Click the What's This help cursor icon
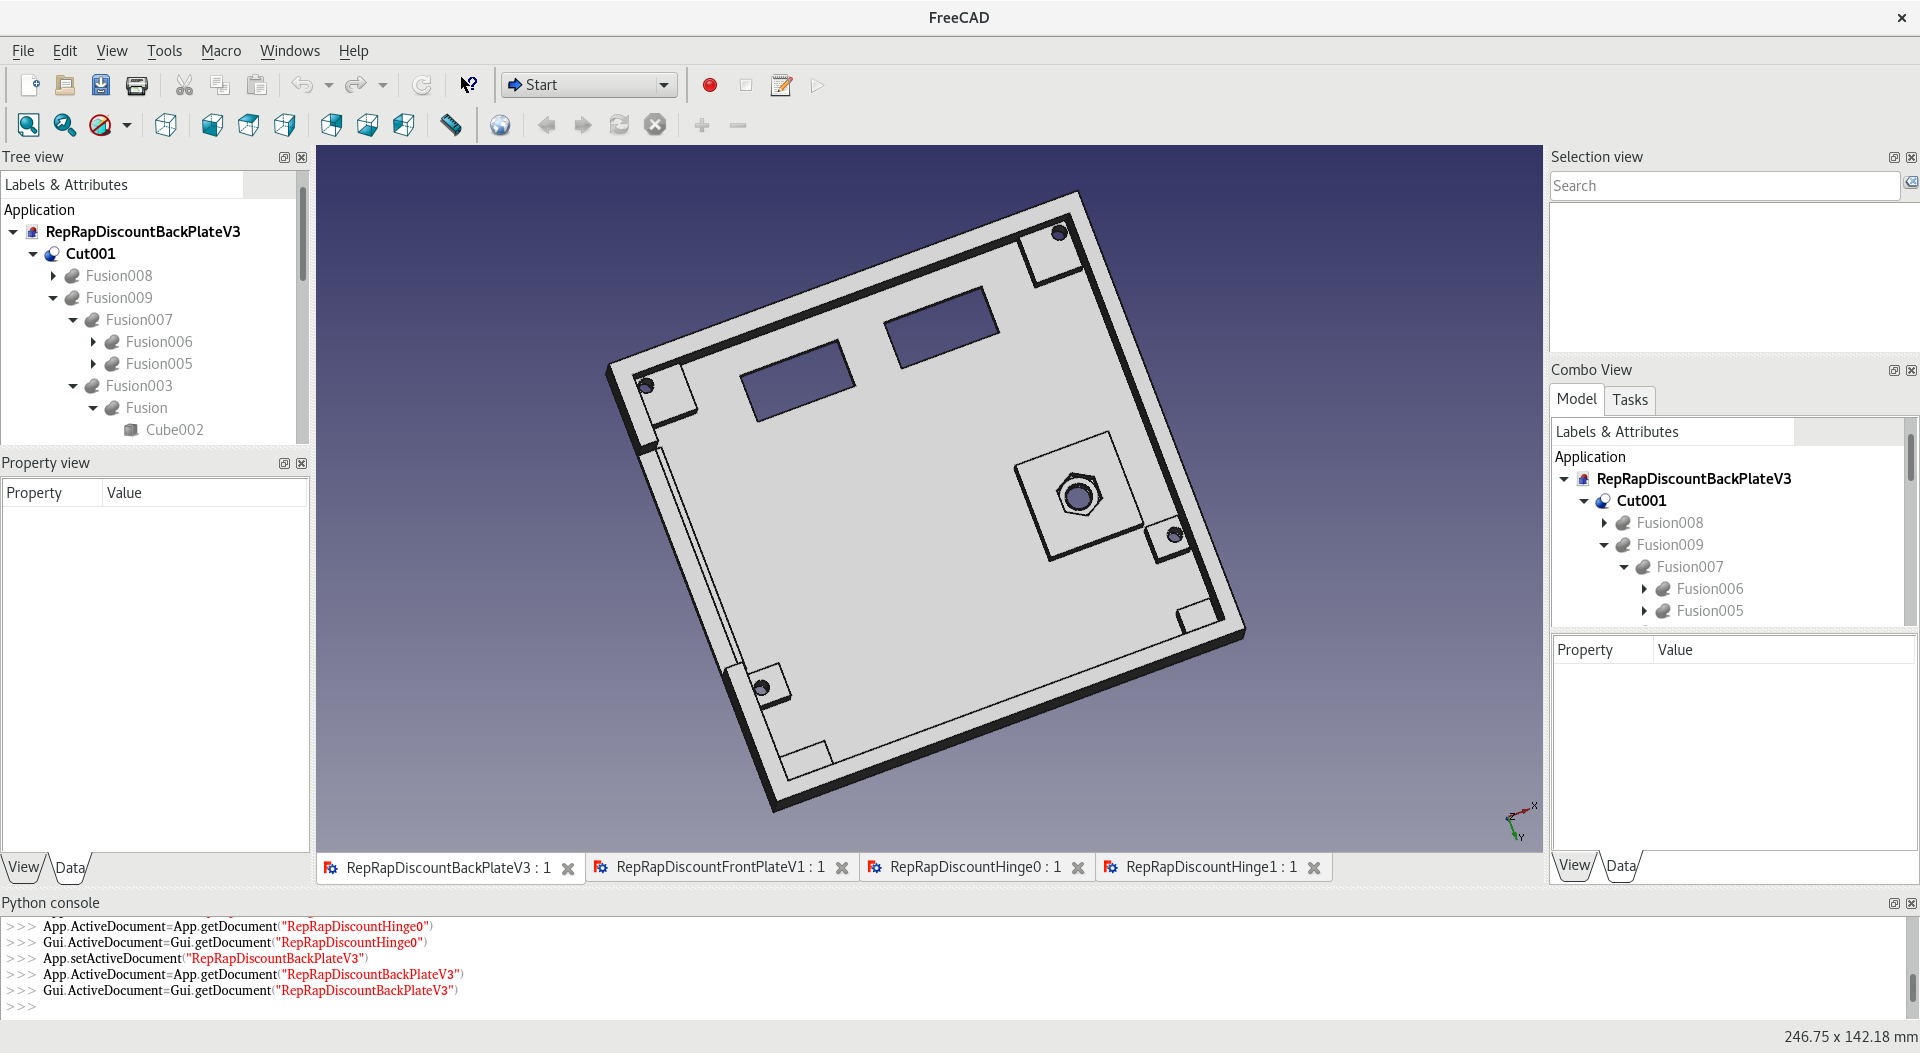 tap(468, 85)
